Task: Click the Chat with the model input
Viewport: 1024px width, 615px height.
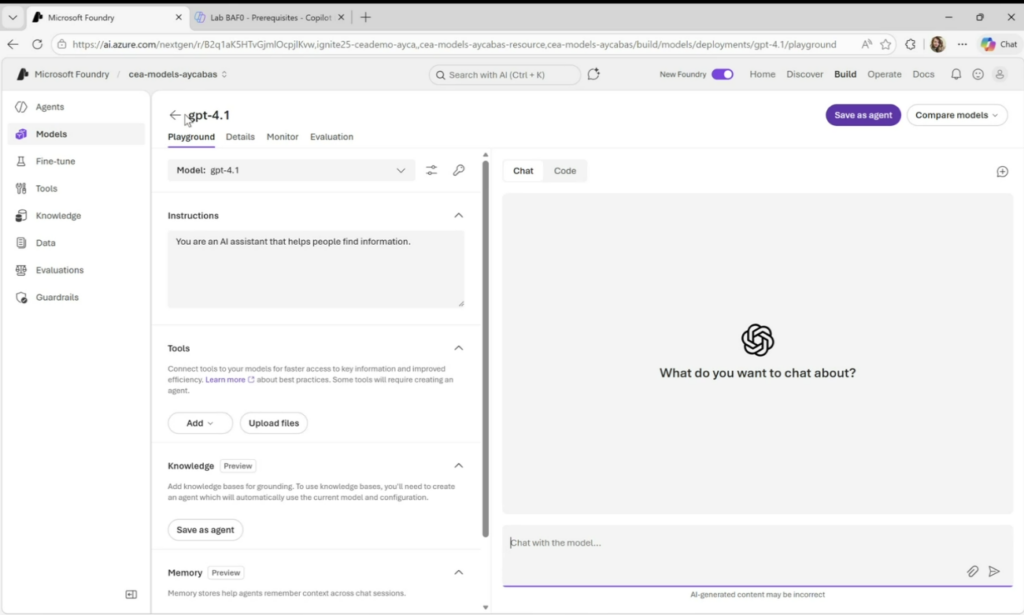Action: pos(730,543)
